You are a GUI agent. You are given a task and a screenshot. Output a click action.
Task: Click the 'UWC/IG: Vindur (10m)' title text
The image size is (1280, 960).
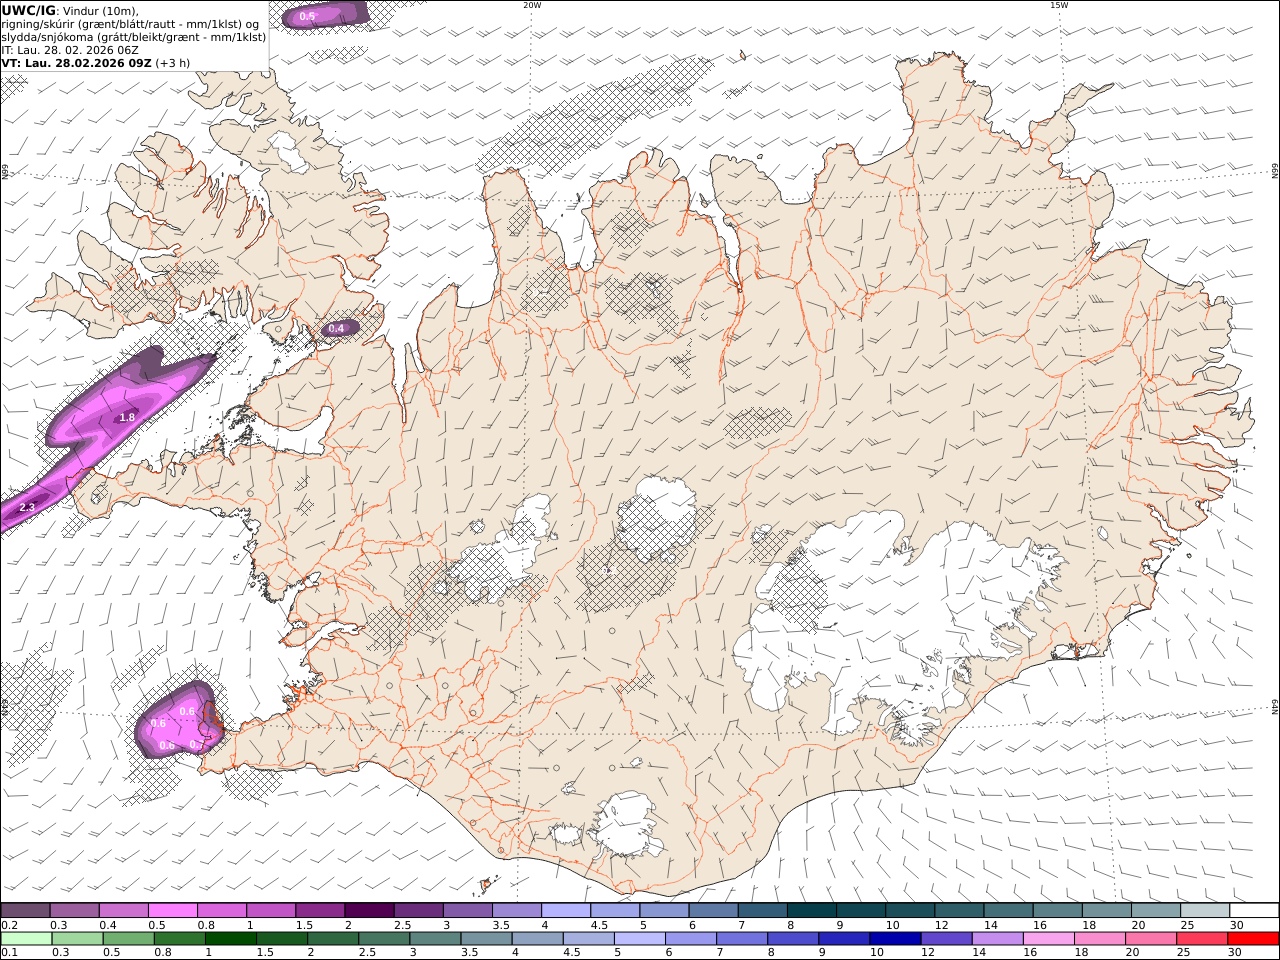tap(70, 11)
